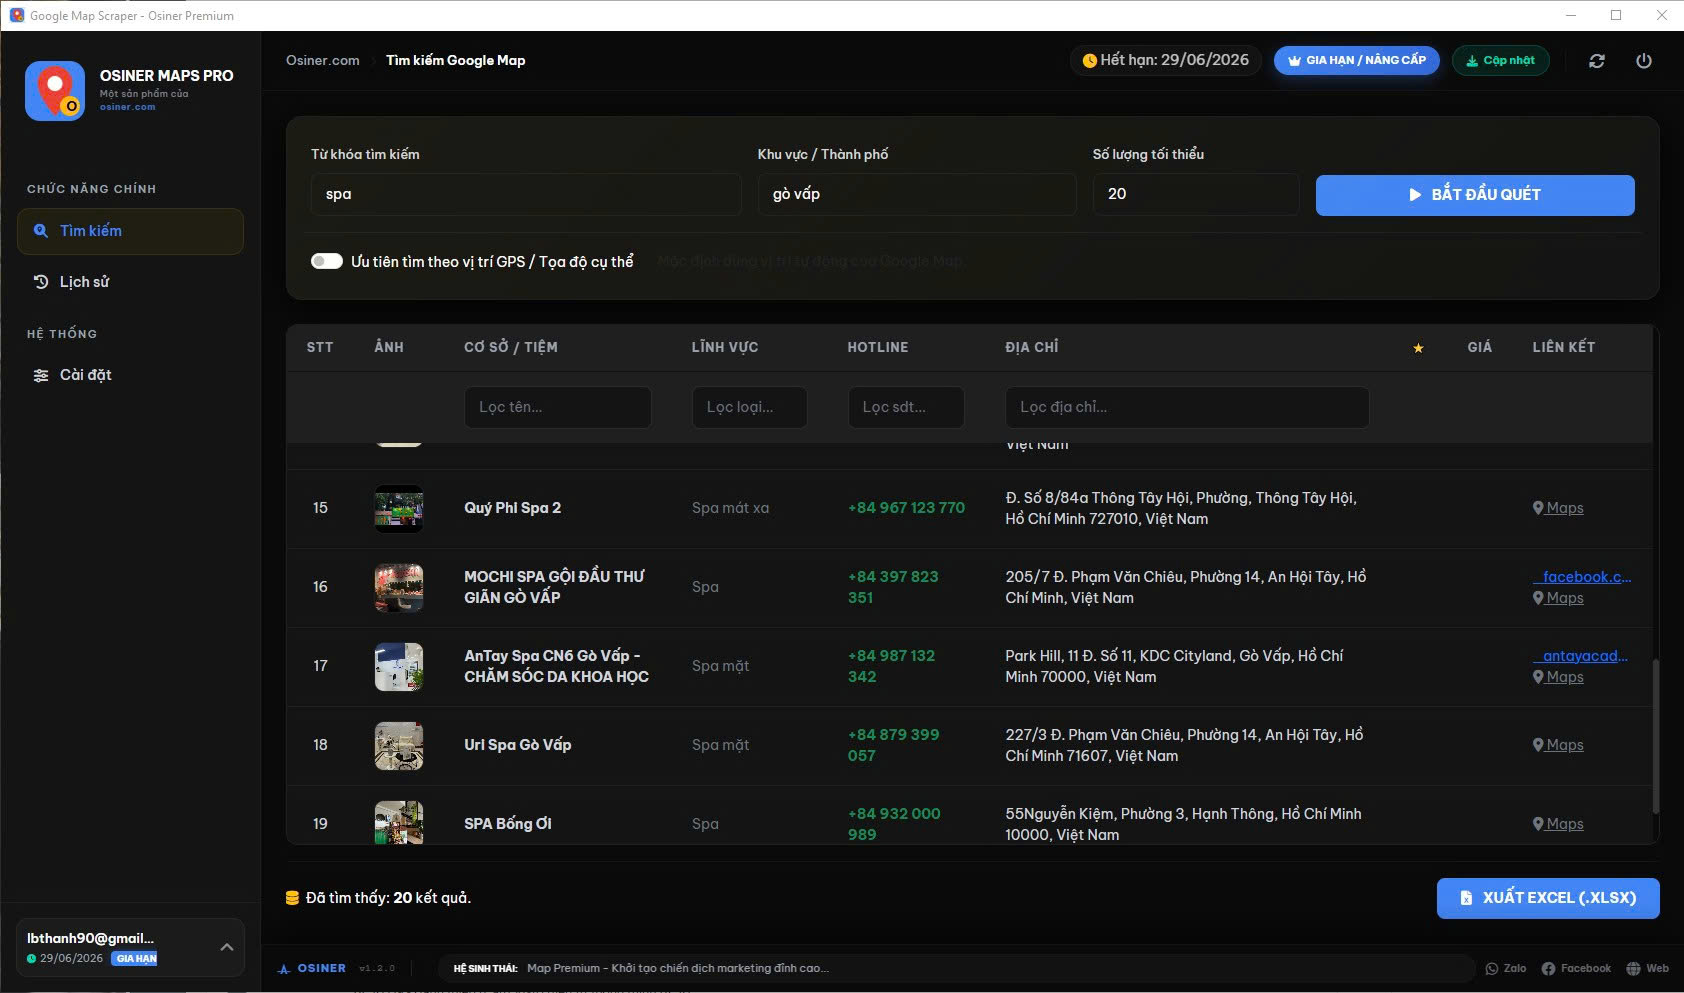Click the results table vertical scrollbar
Screen dimensions: 1684x993
click(1655, 735)
